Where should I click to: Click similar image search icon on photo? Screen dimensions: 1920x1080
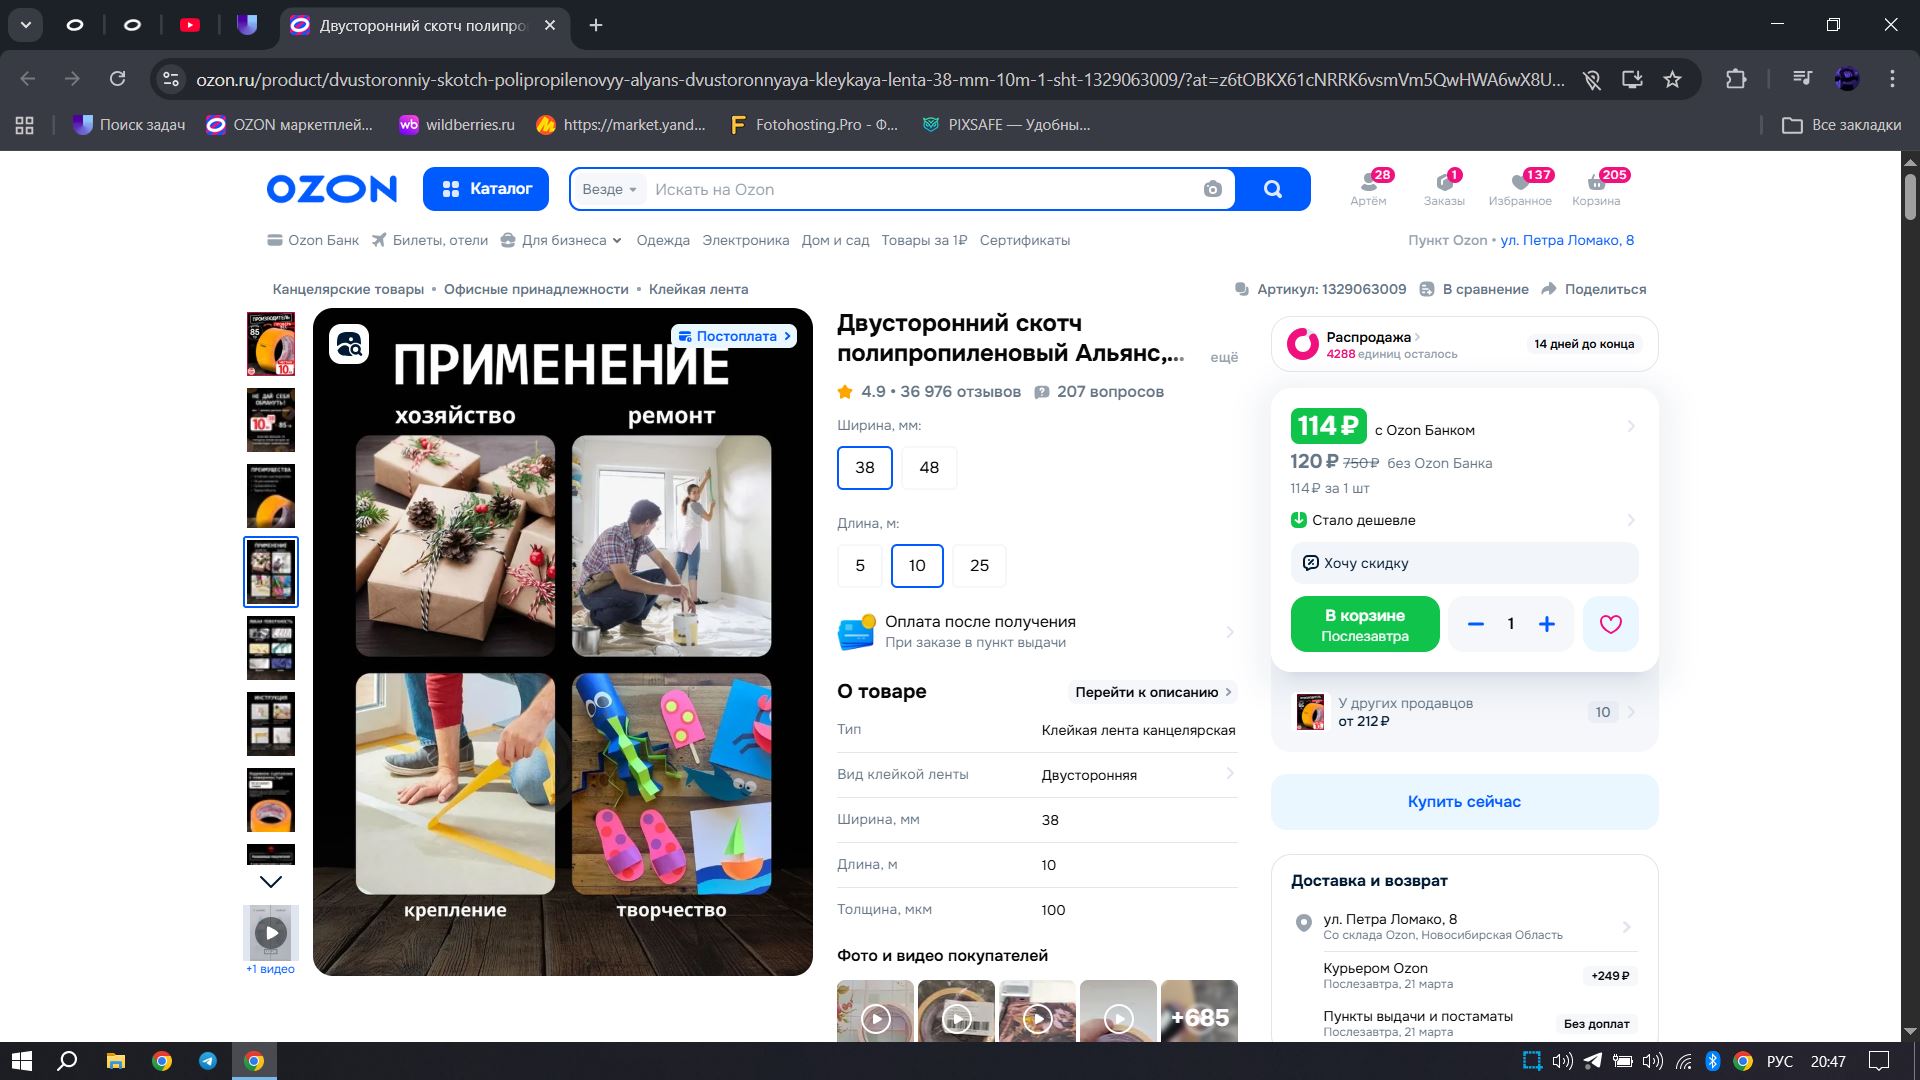349,345
